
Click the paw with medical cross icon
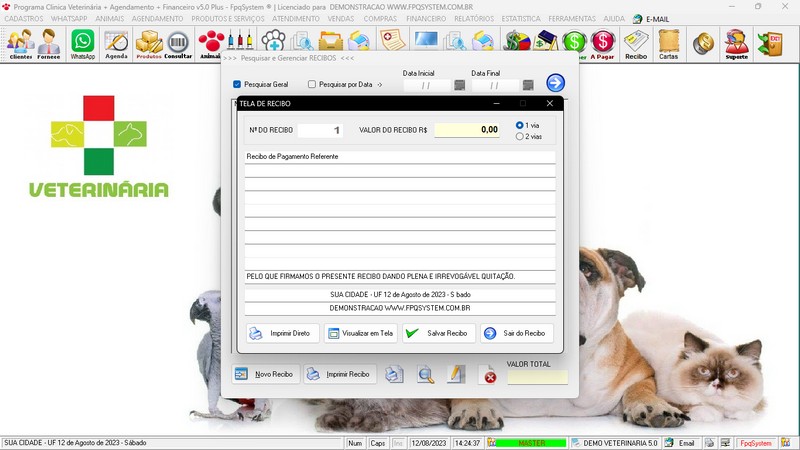pos(274,41)
